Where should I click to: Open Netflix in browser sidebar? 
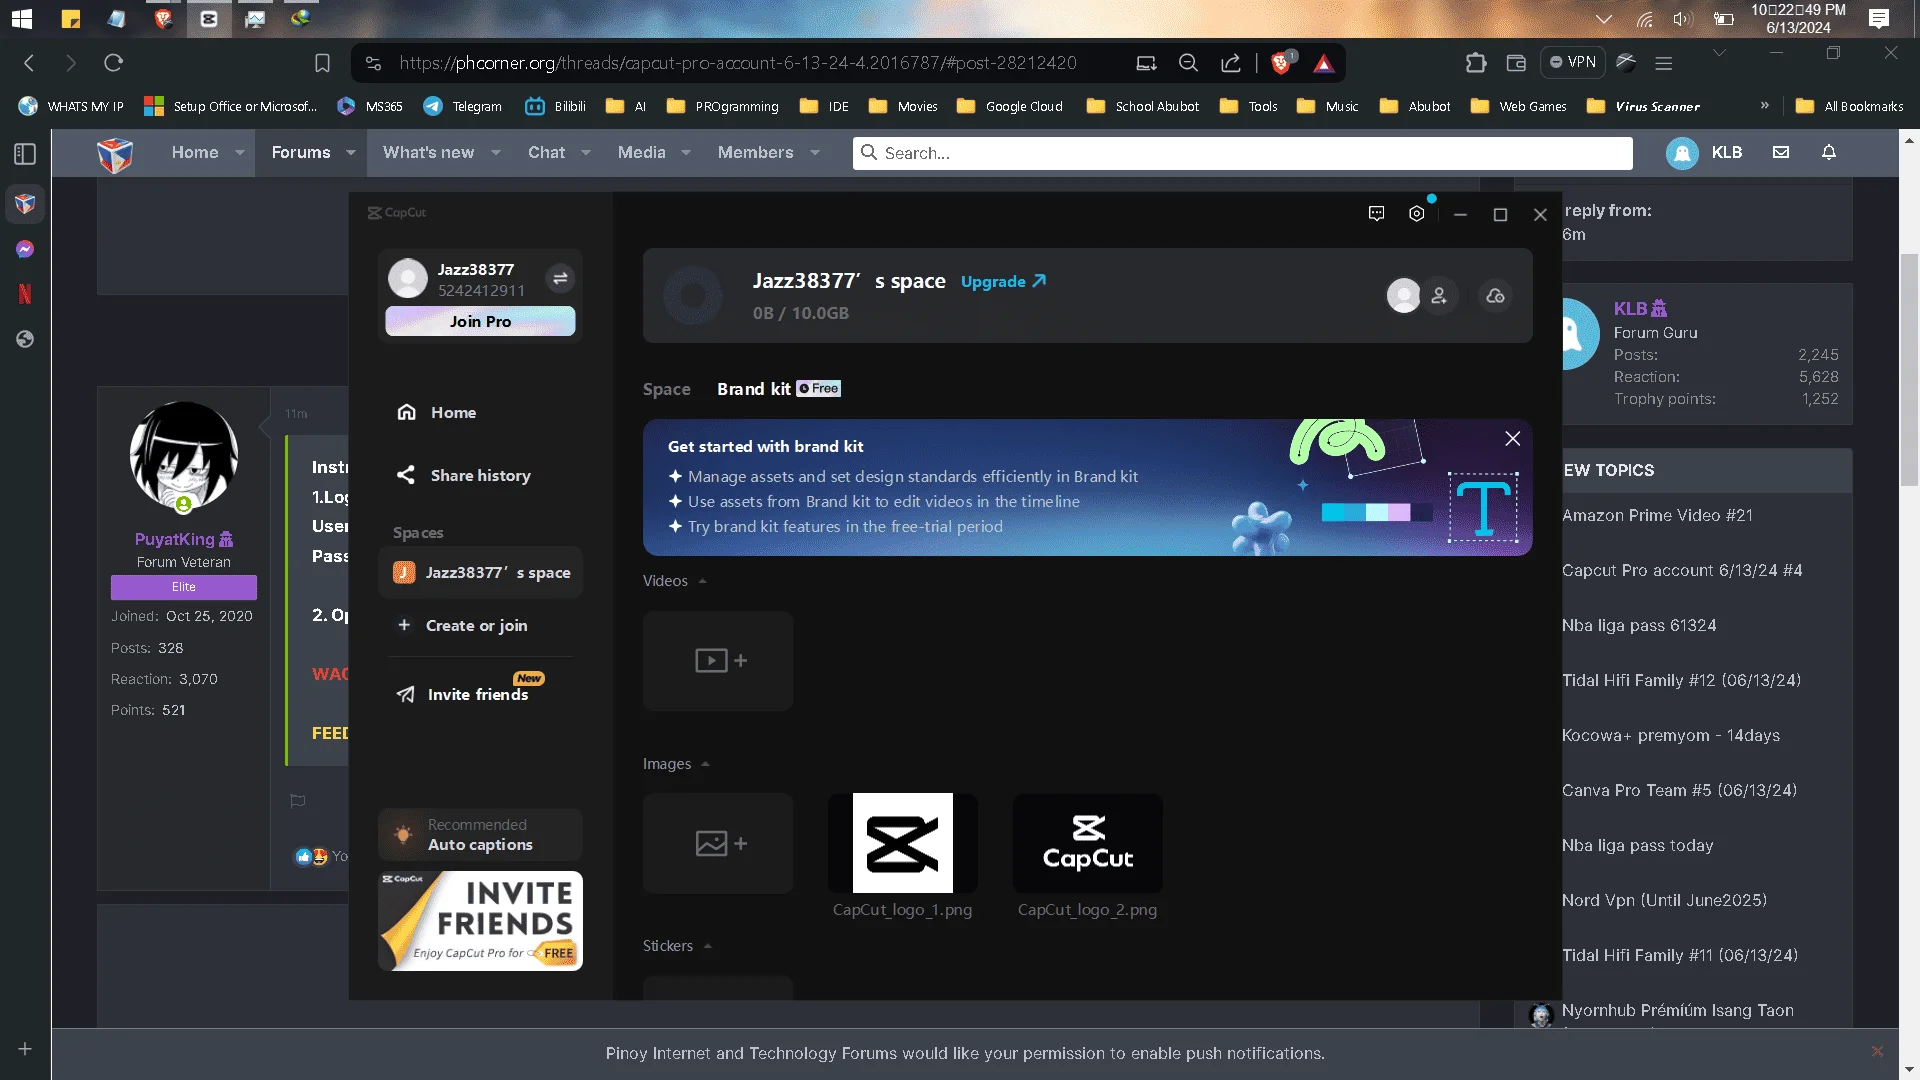coord(25,294)
